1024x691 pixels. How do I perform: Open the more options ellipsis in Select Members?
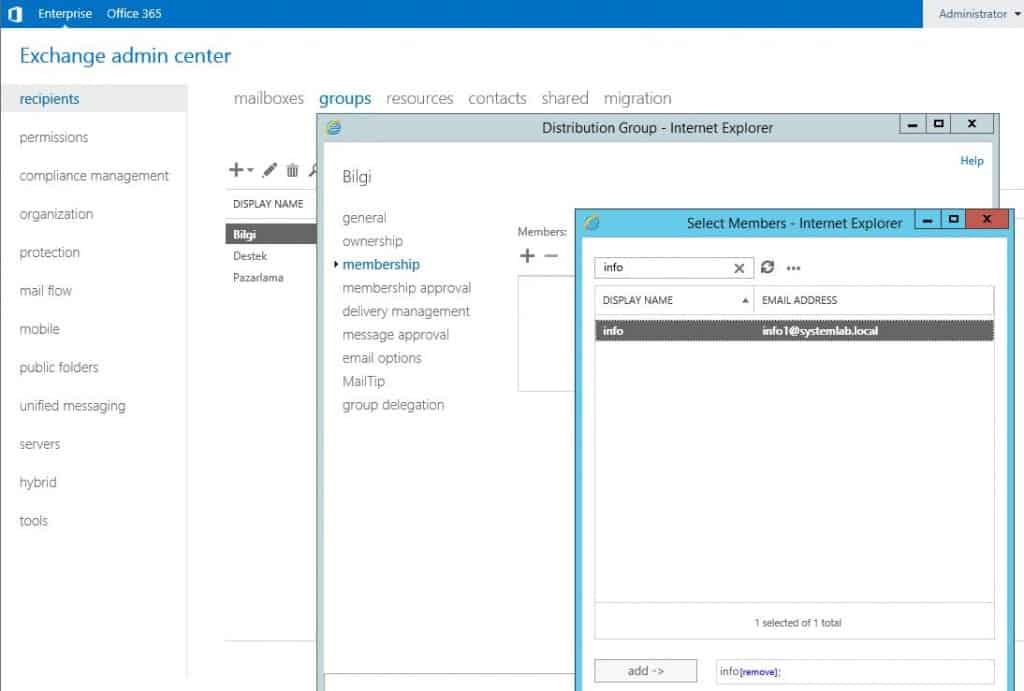coord(794,268)
